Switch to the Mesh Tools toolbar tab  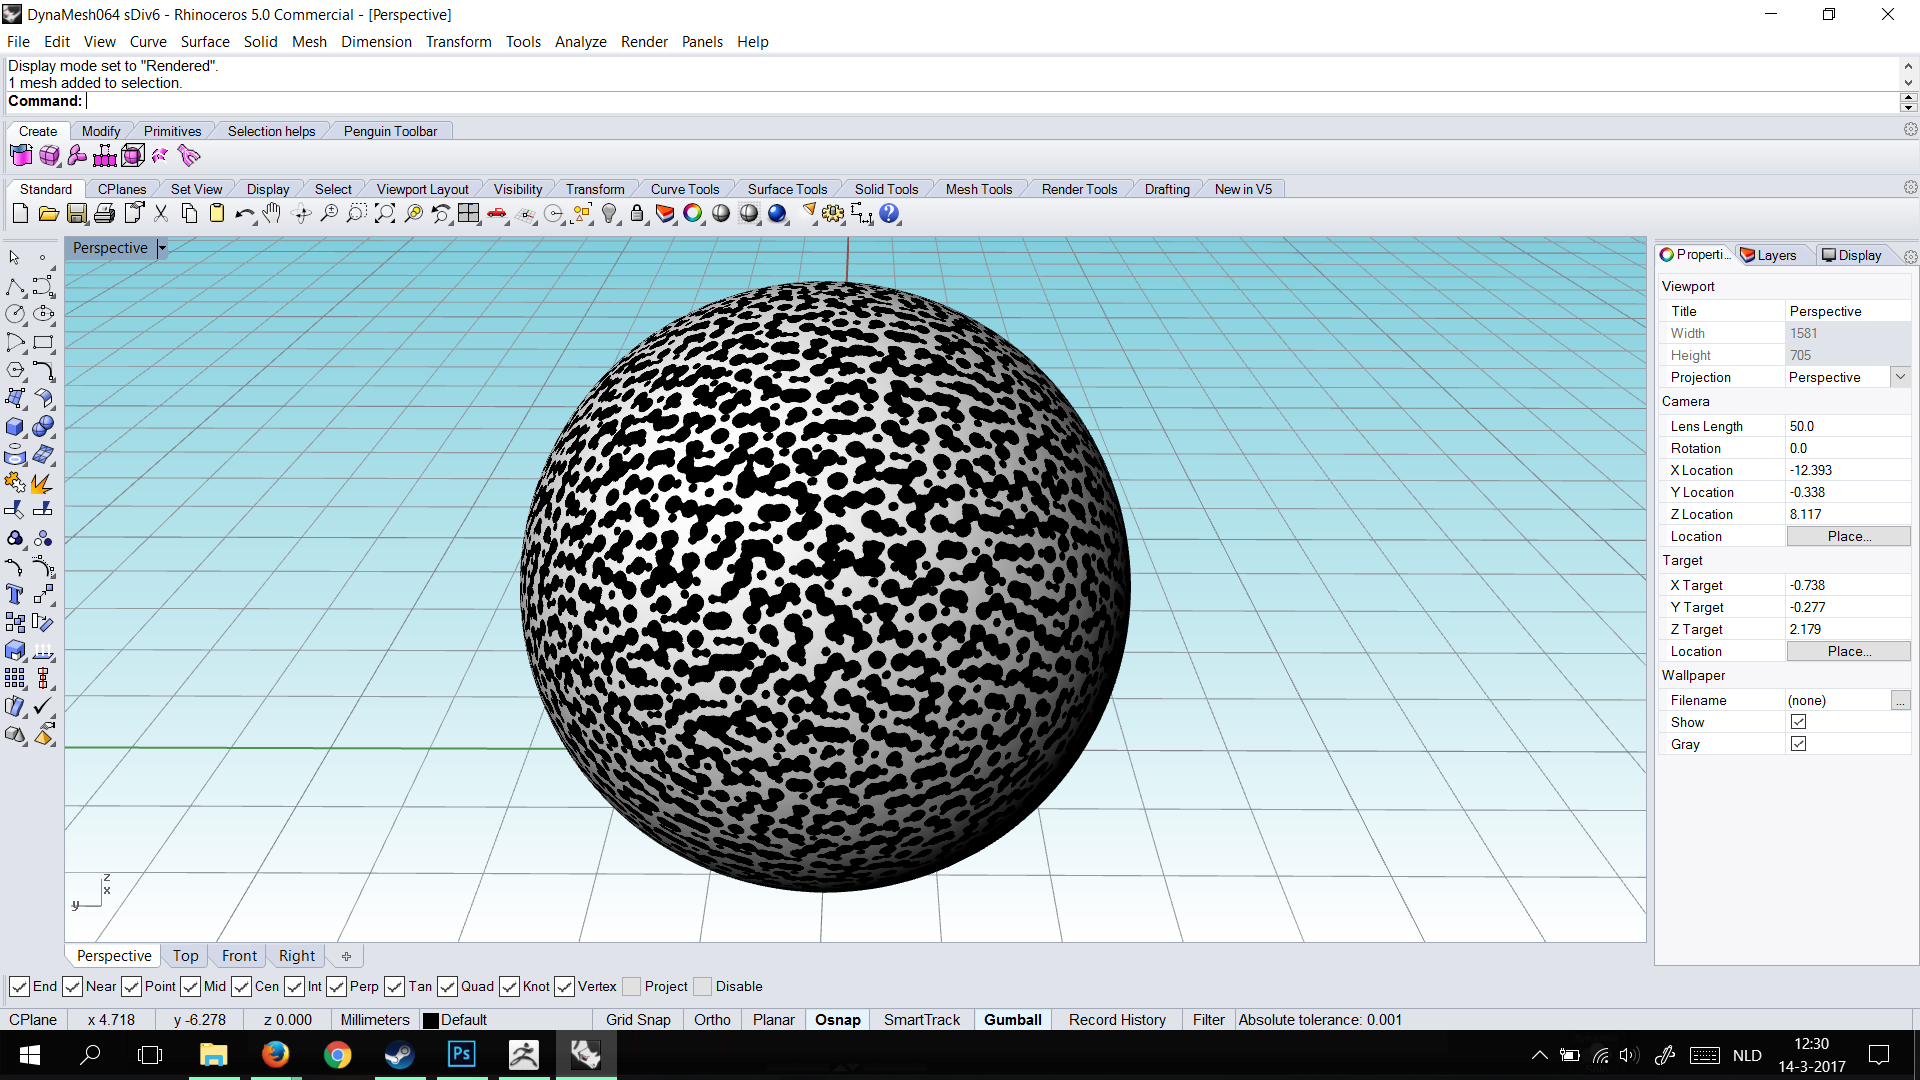(979, 189)
